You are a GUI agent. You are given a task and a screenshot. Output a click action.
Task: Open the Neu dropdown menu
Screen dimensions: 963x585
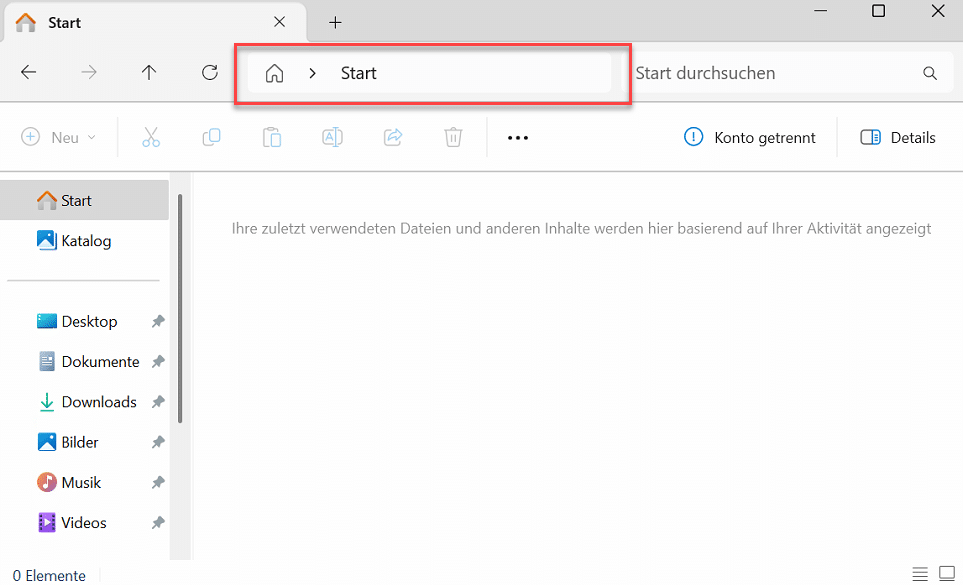tap(60, 138)
